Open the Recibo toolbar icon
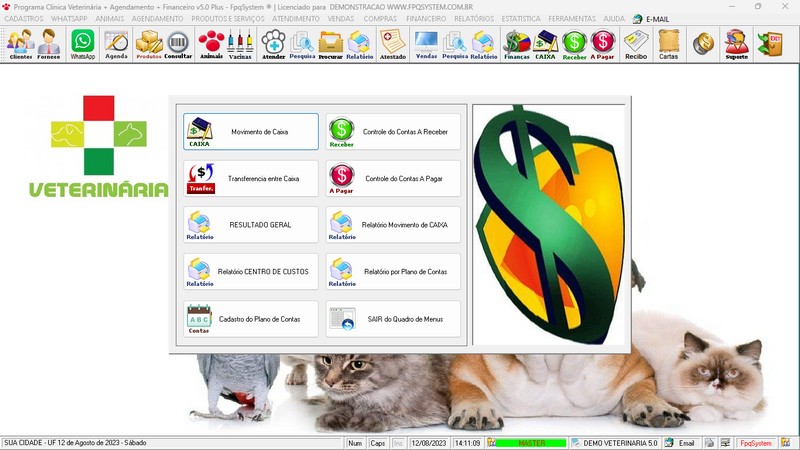 (x=636, y=44)
